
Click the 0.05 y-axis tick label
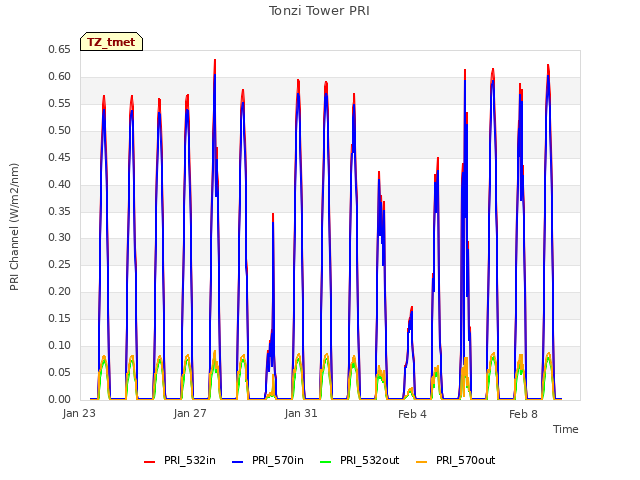point(60,372)
